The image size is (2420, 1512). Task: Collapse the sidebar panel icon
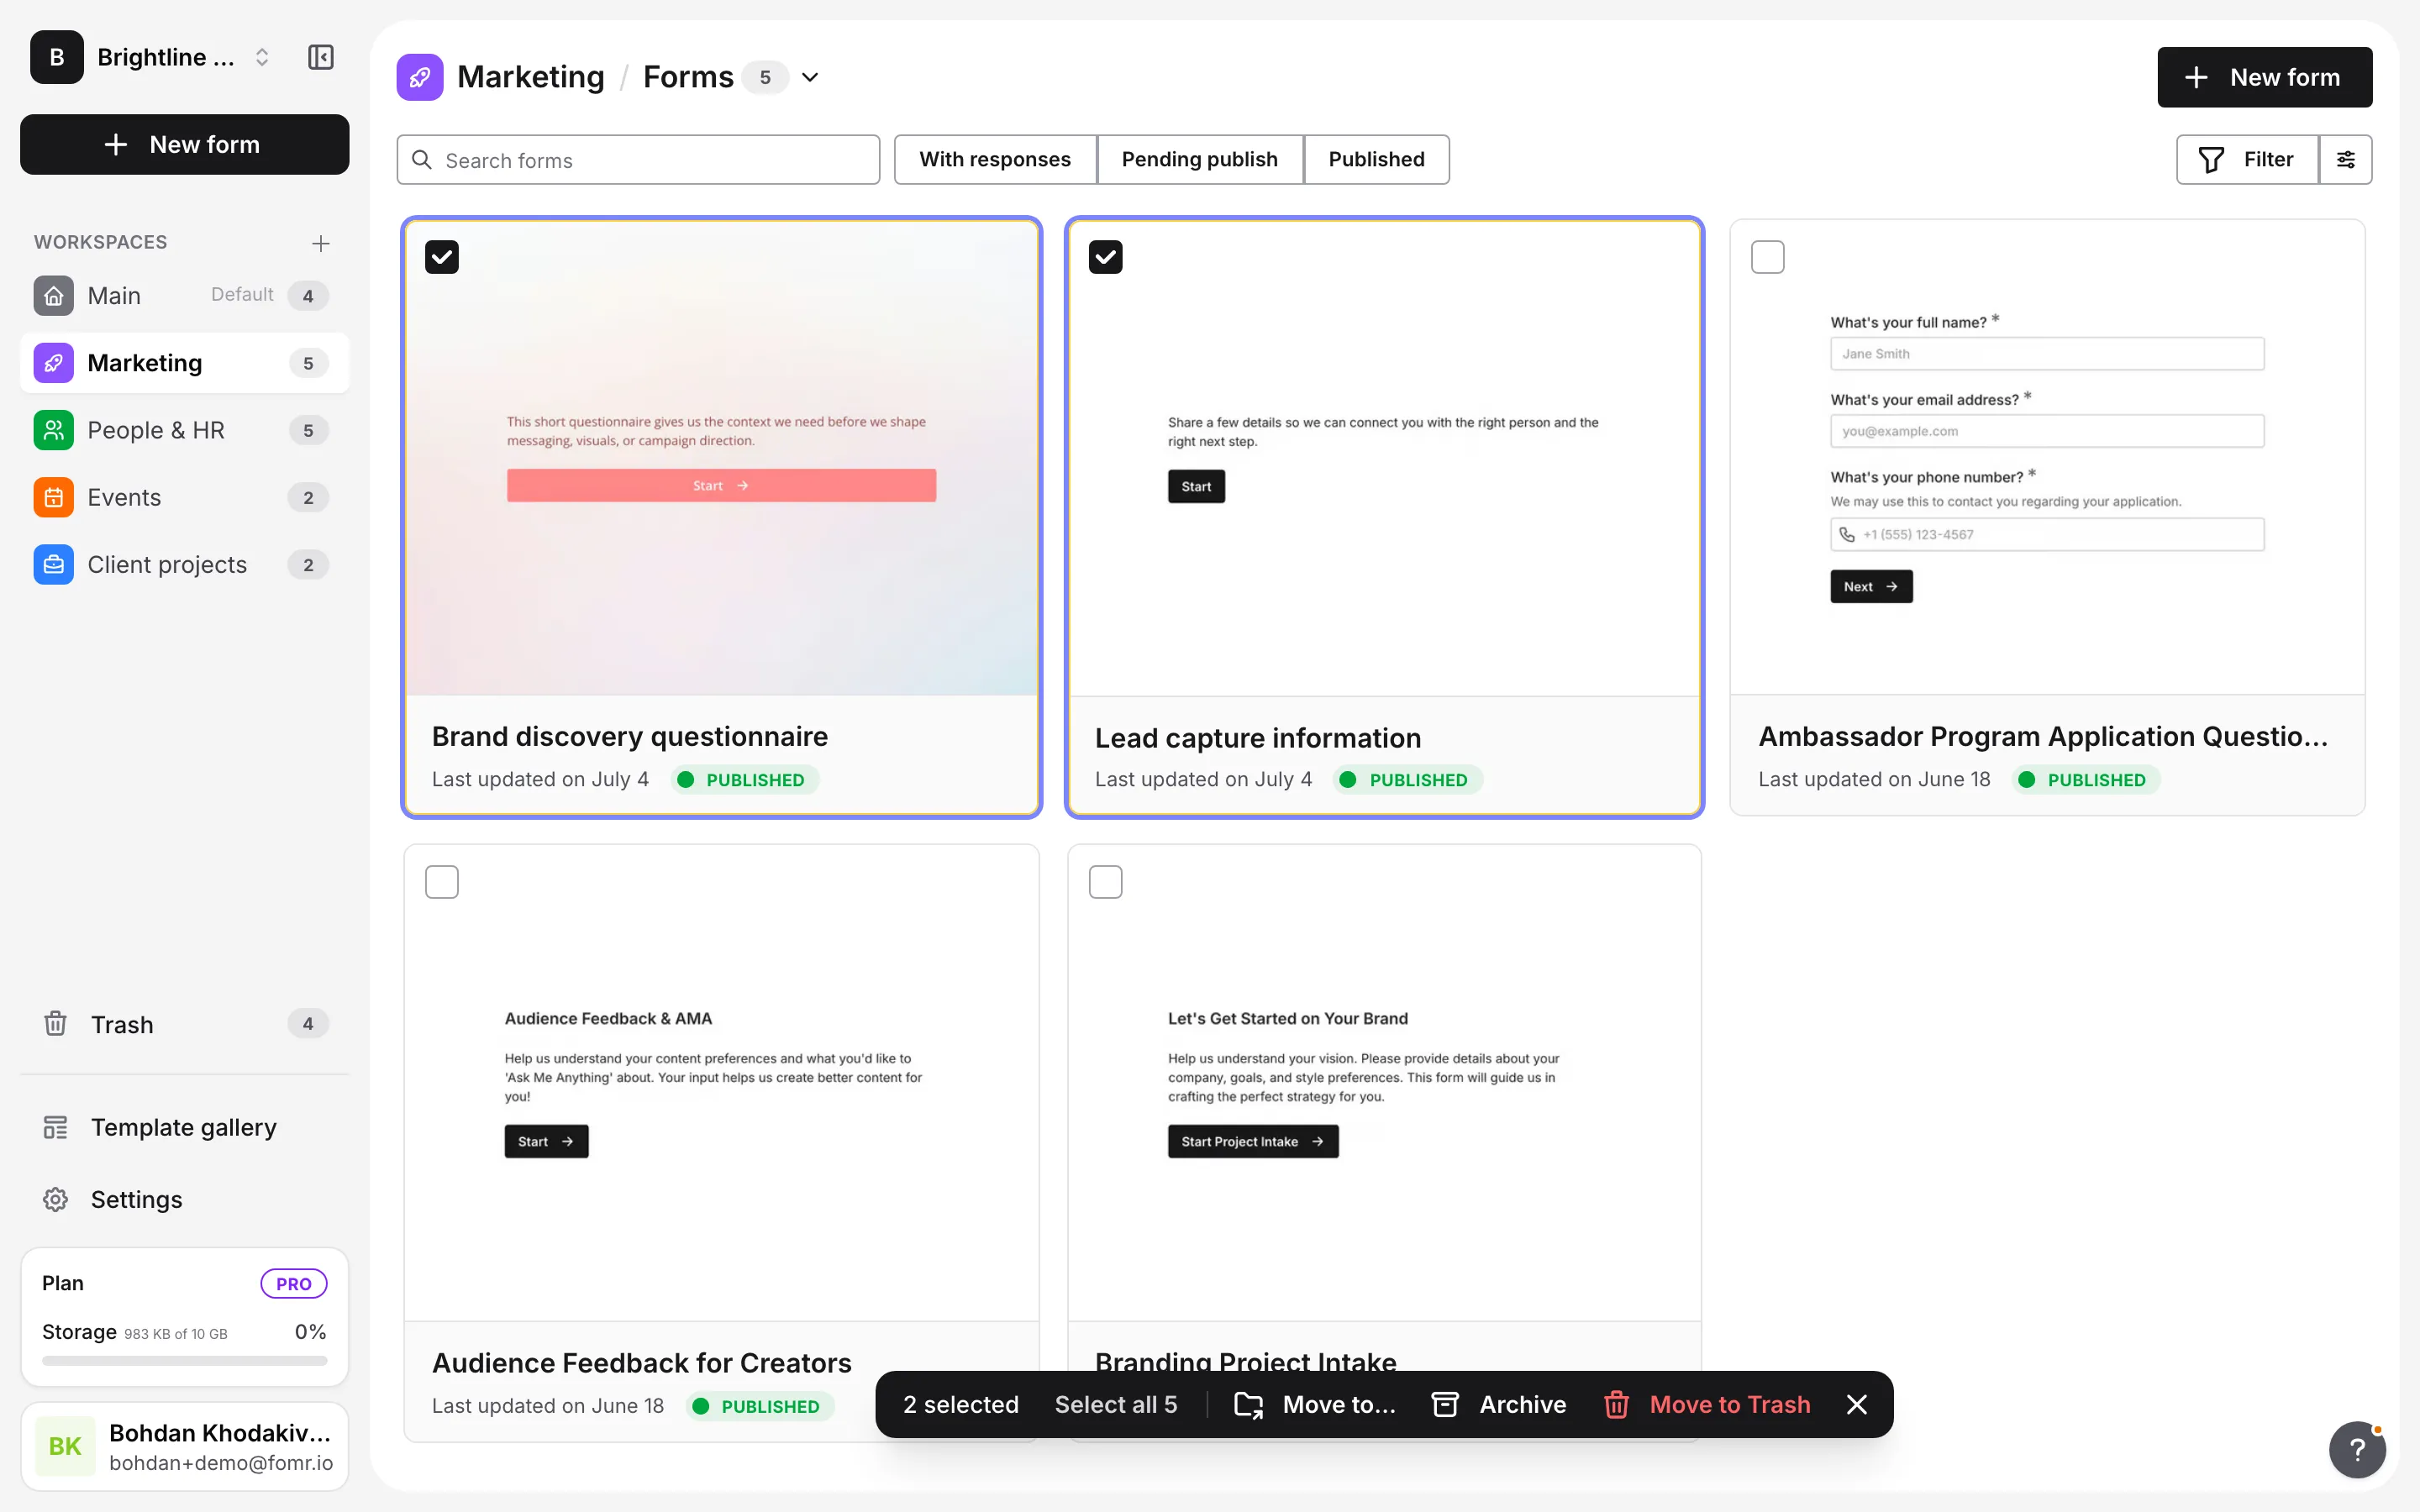[x=320, y=57]
